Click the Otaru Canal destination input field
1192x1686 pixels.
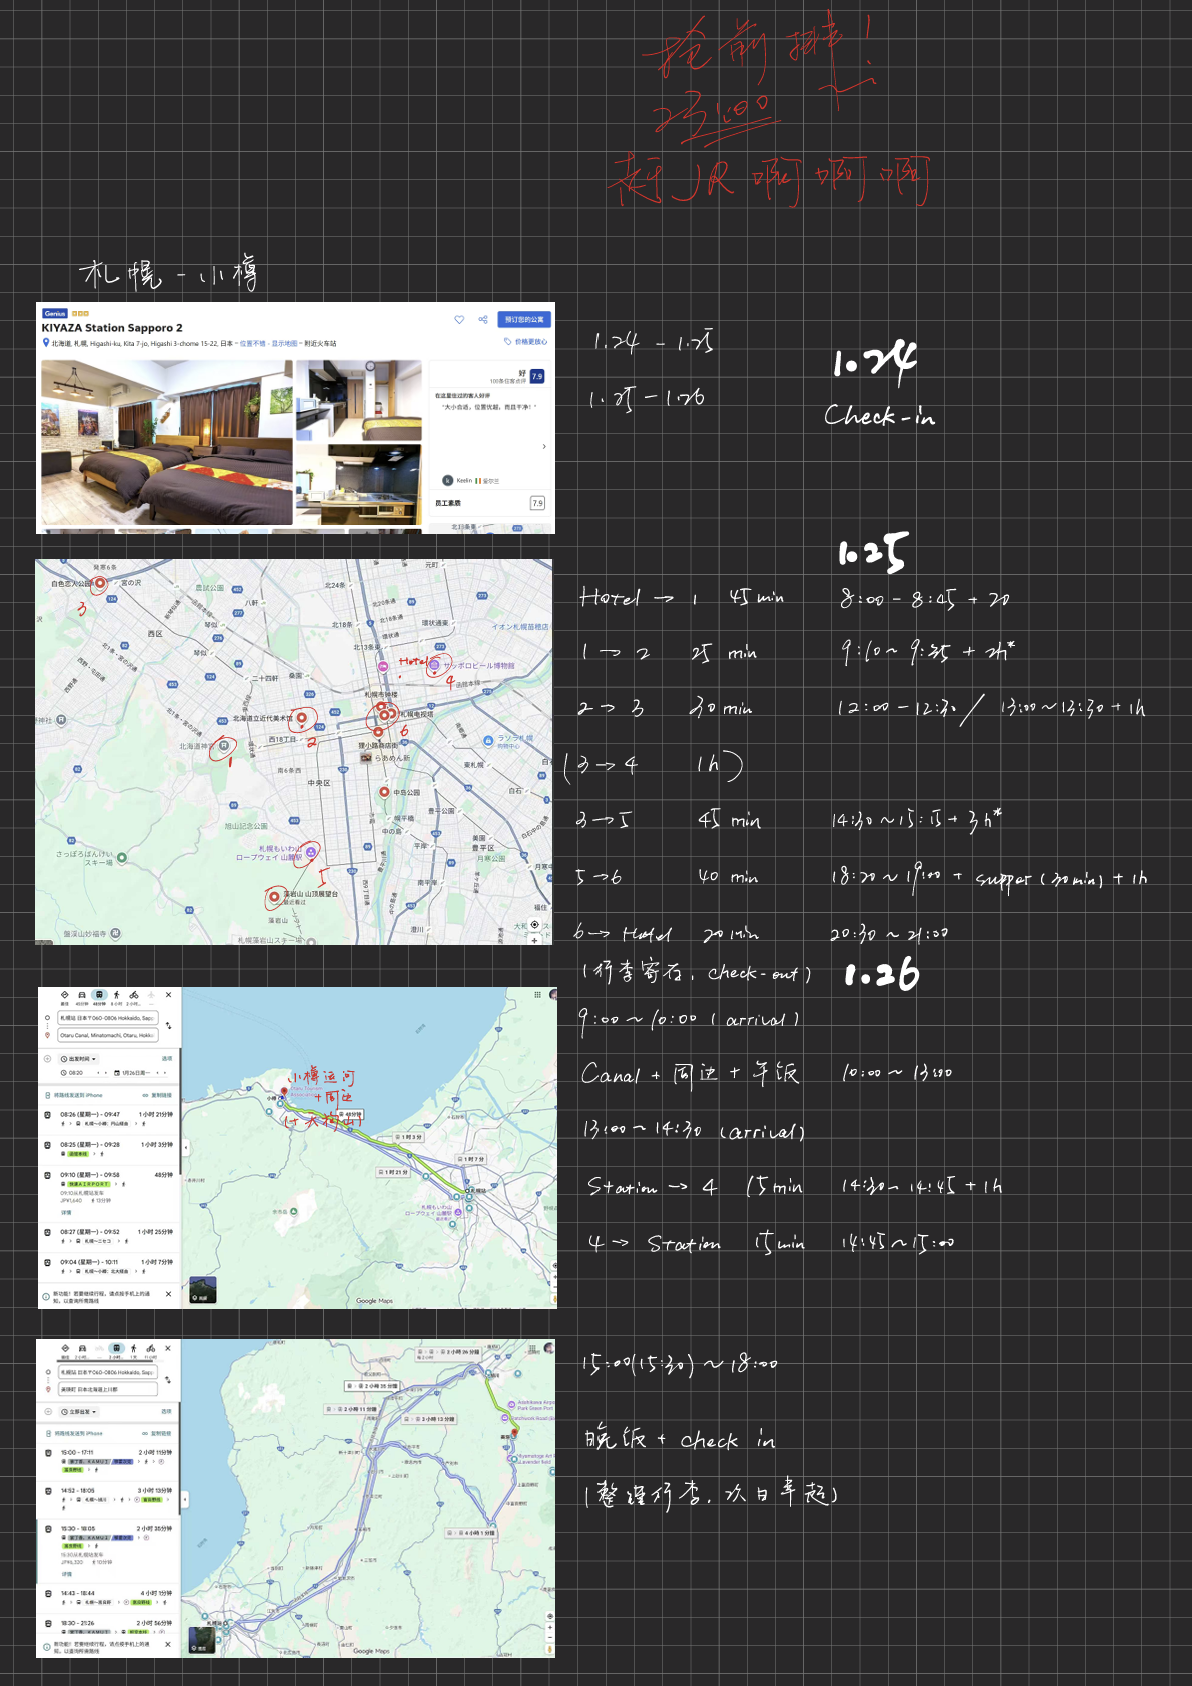point(107,1035)
